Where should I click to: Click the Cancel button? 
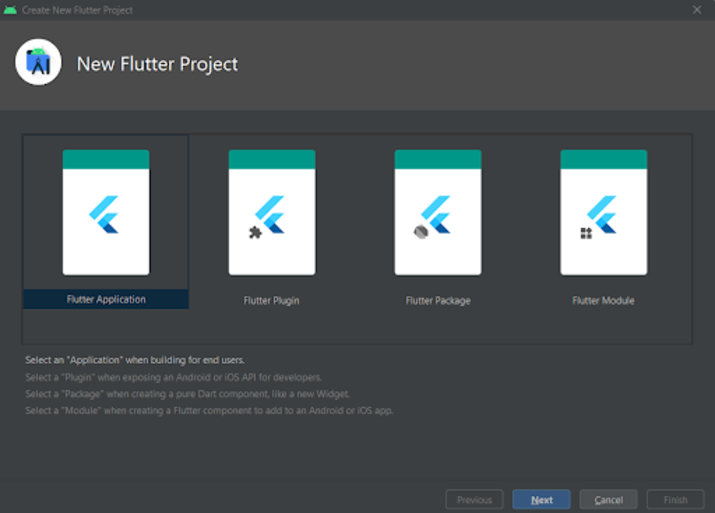coord(608,500)
